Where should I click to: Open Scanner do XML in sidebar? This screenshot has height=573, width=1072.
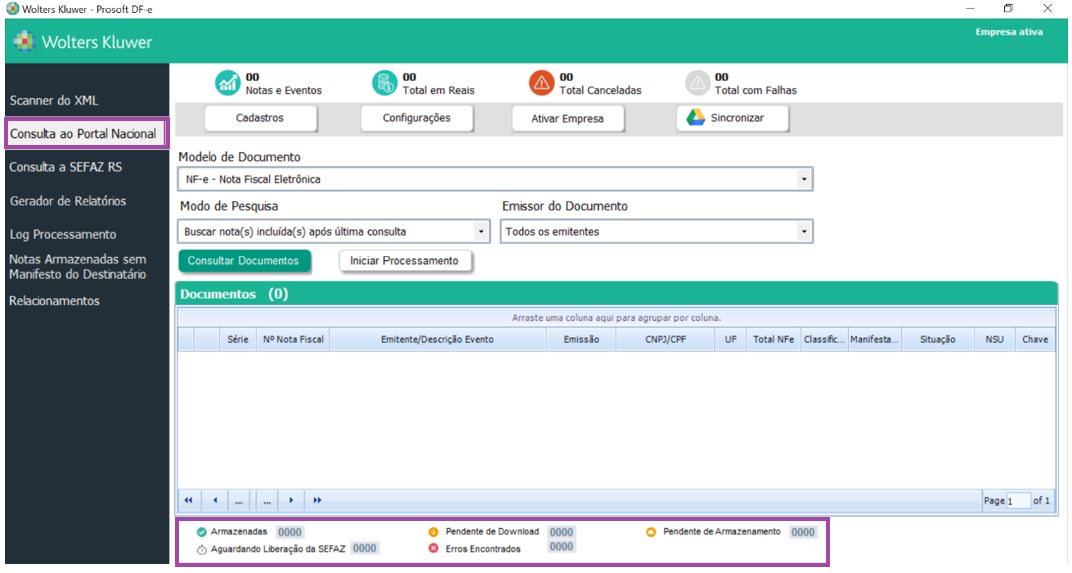click(54, 101)
